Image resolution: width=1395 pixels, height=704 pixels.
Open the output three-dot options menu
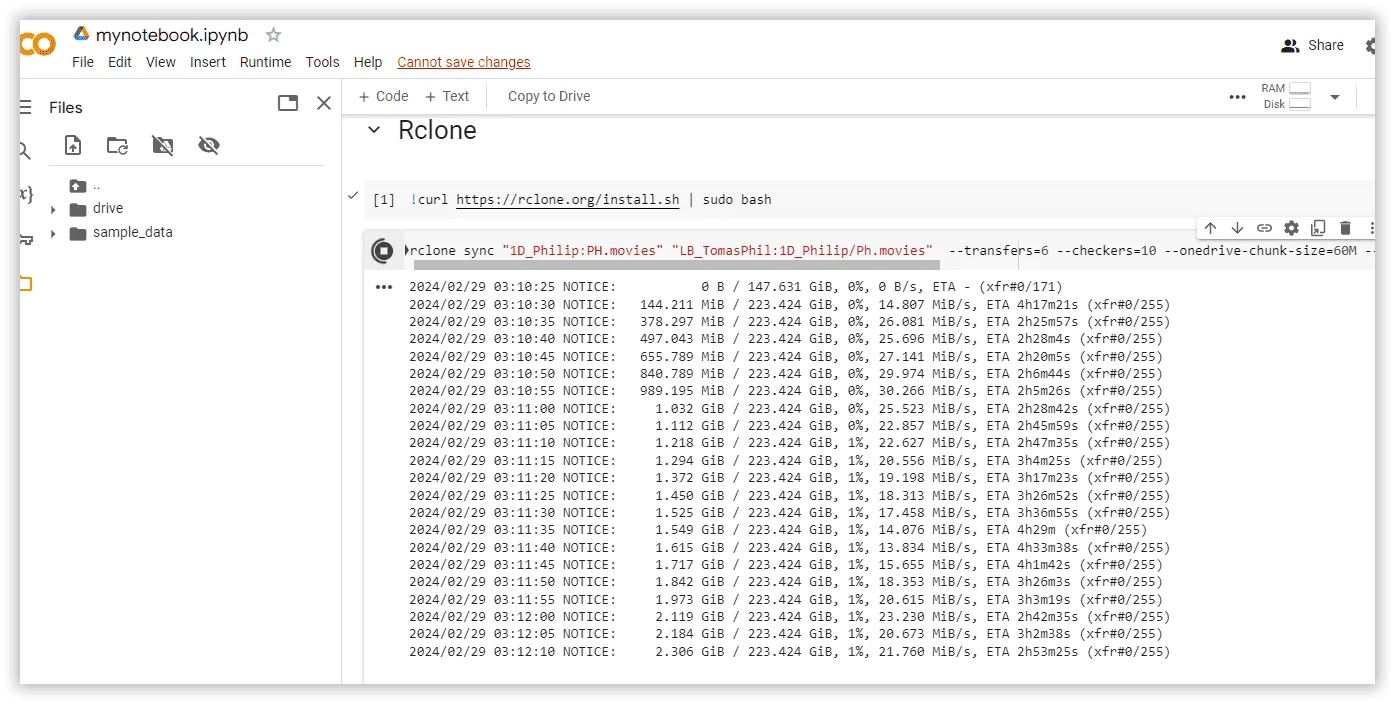[384, 287]
